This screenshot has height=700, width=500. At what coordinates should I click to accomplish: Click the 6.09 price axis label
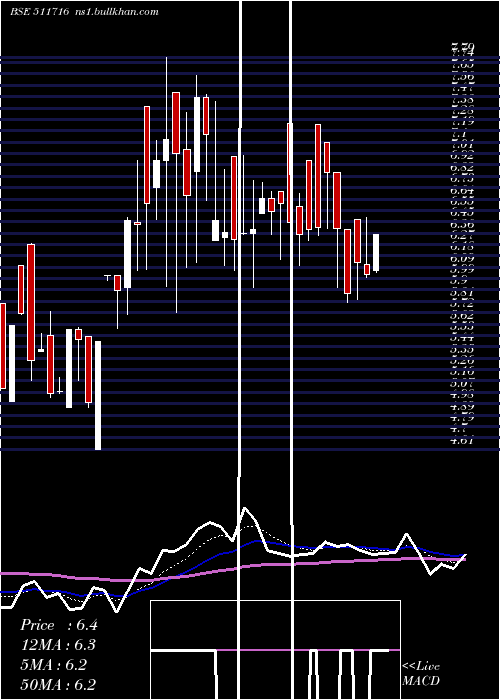[x=462, y=258]
